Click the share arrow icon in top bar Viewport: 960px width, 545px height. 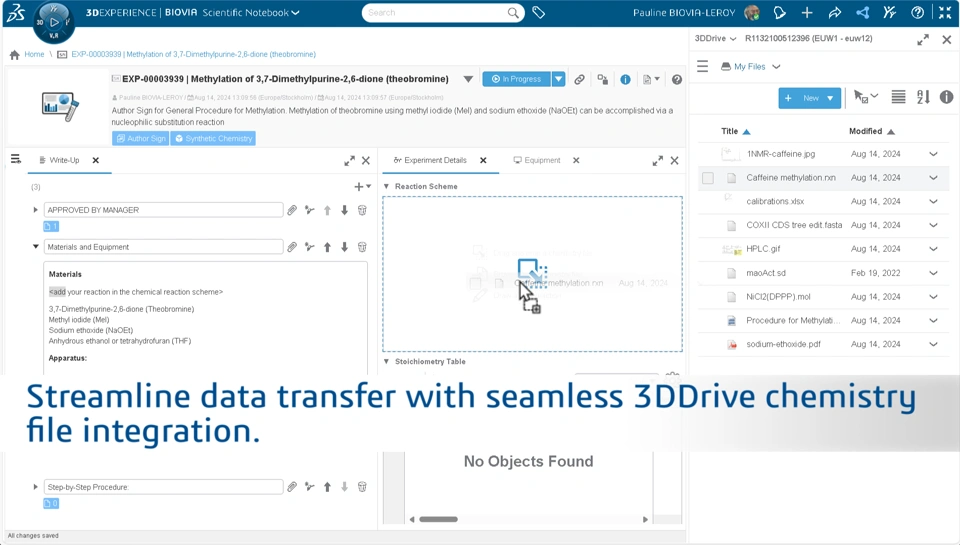click(835, 12)
